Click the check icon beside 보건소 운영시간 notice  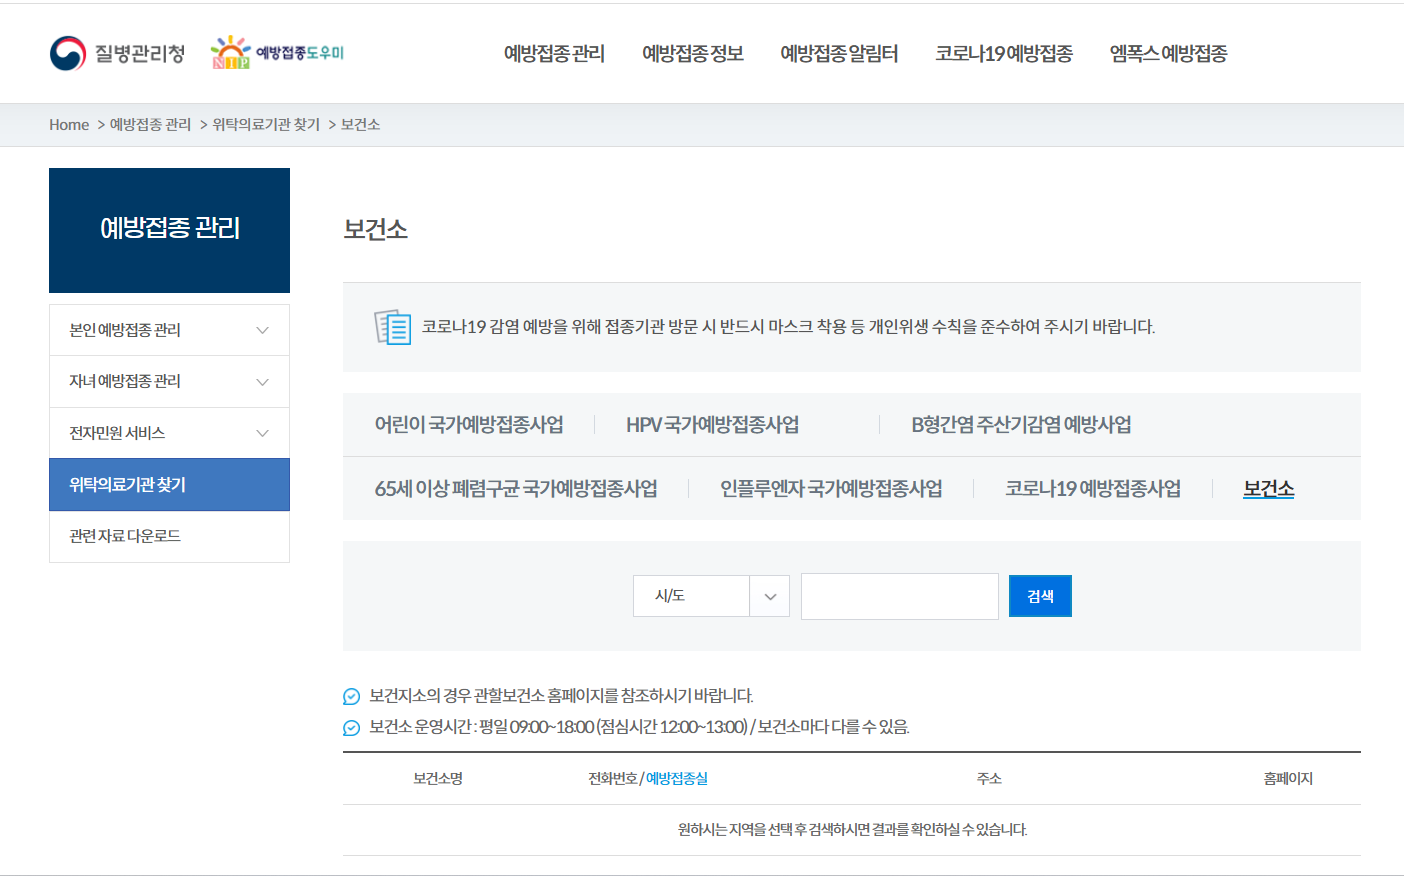pyautogui.click(x=351, y=727)
